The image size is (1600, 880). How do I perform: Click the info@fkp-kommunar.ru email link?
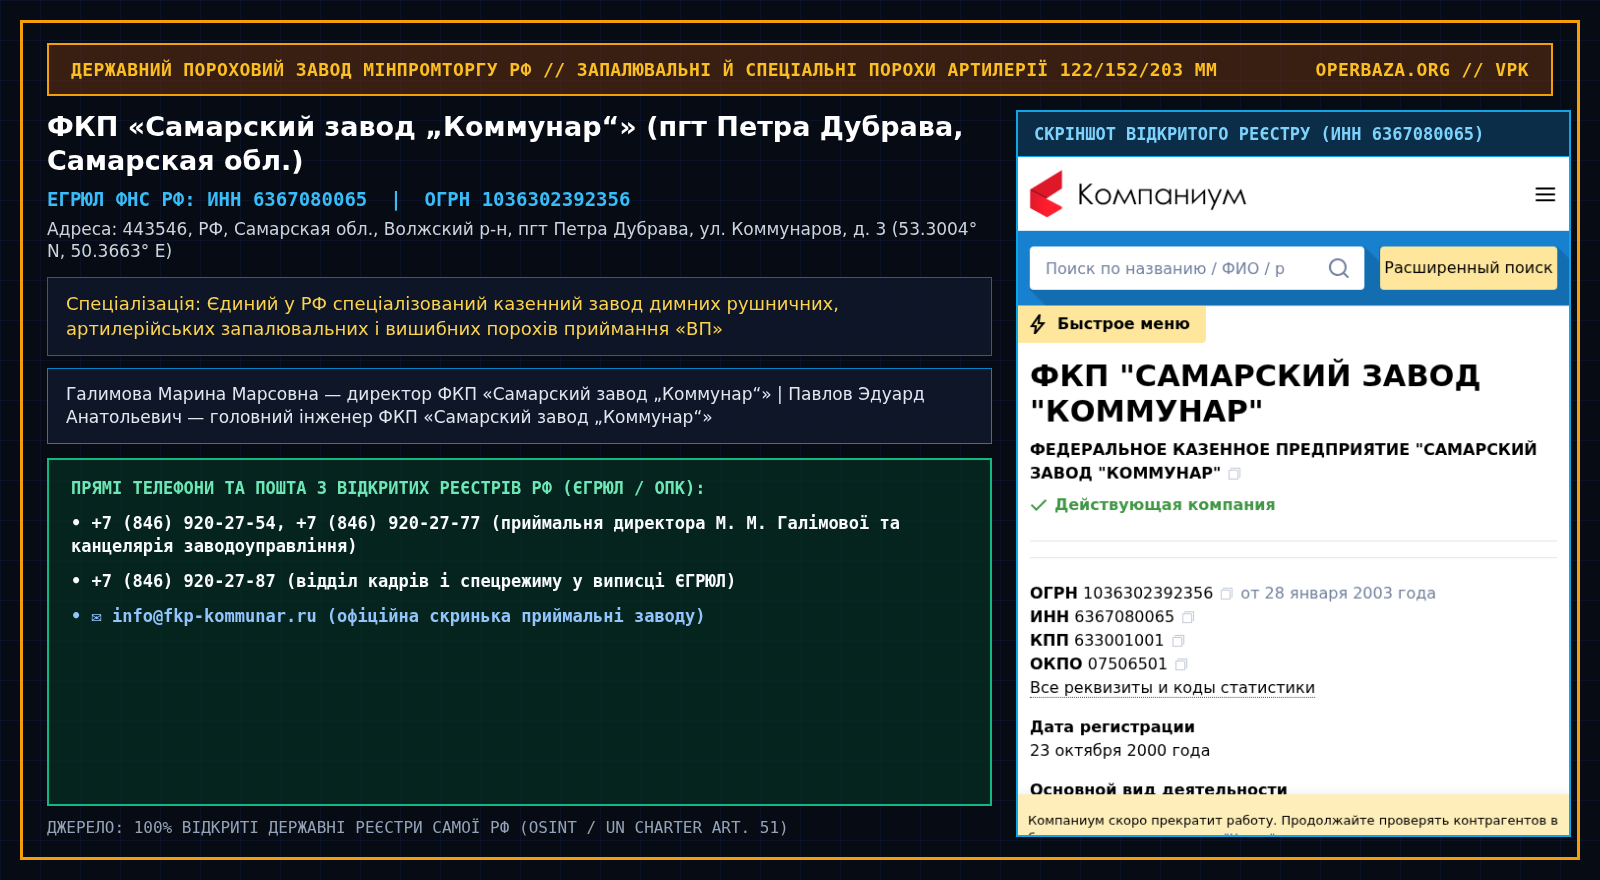click(214, 616)
